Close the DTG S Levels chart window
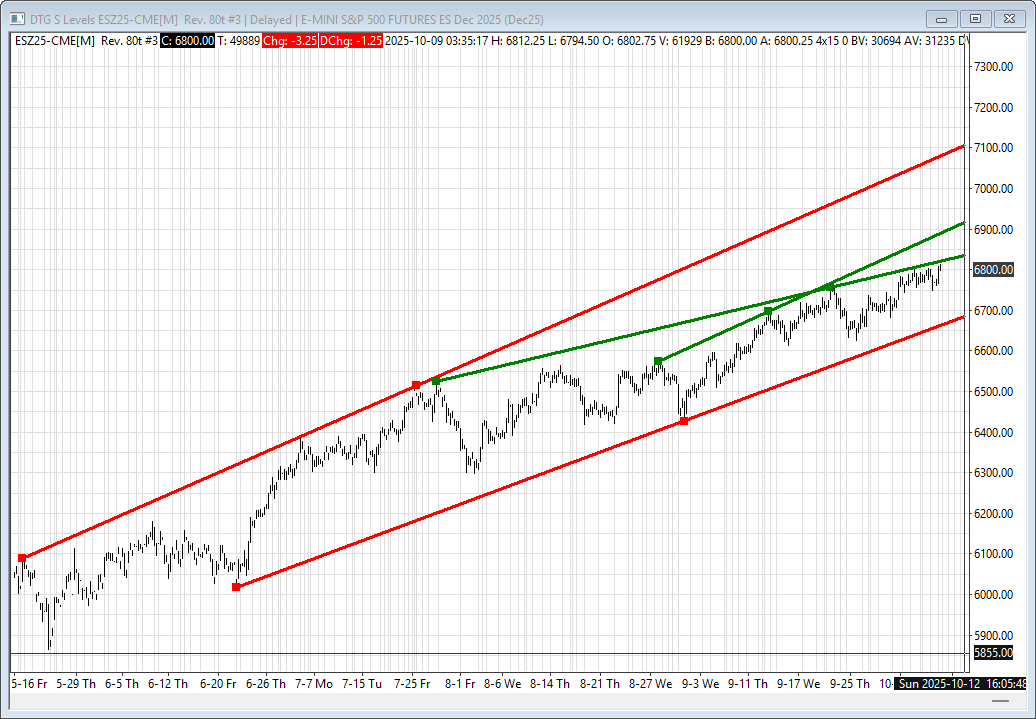1036x719 pixels. point(1010,18)
